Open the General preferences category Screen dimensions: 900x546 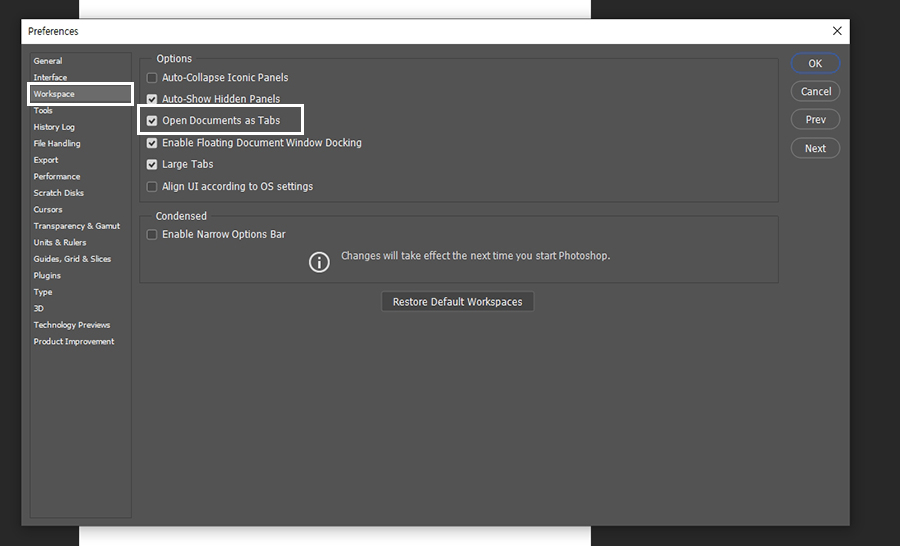click(48, 61)
